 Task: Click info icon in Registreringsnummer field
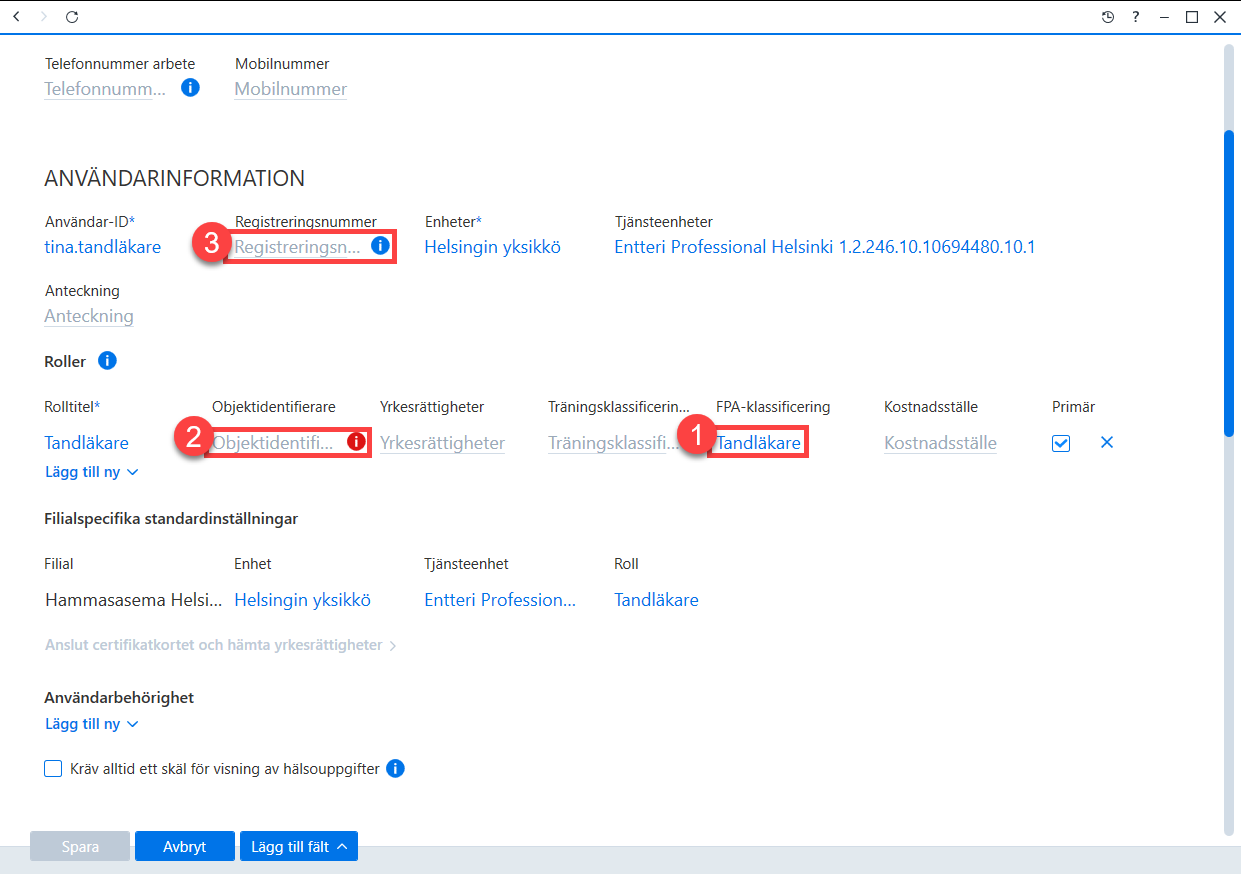pyautogui.click(x=380, y=245)
